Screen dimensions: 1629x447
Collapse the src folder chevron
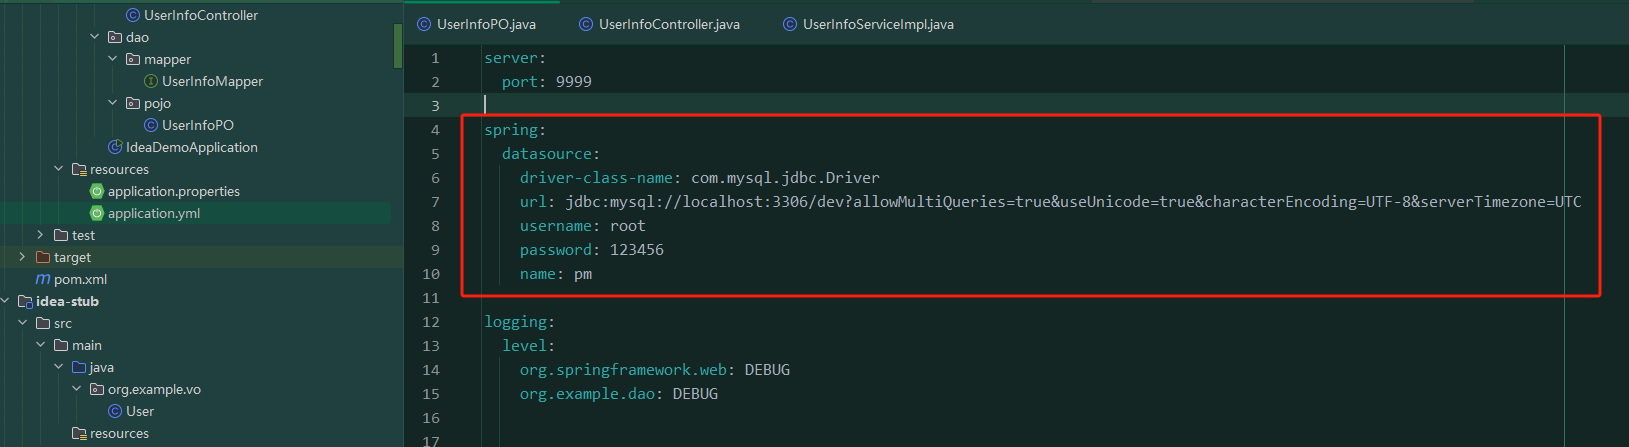23,323
